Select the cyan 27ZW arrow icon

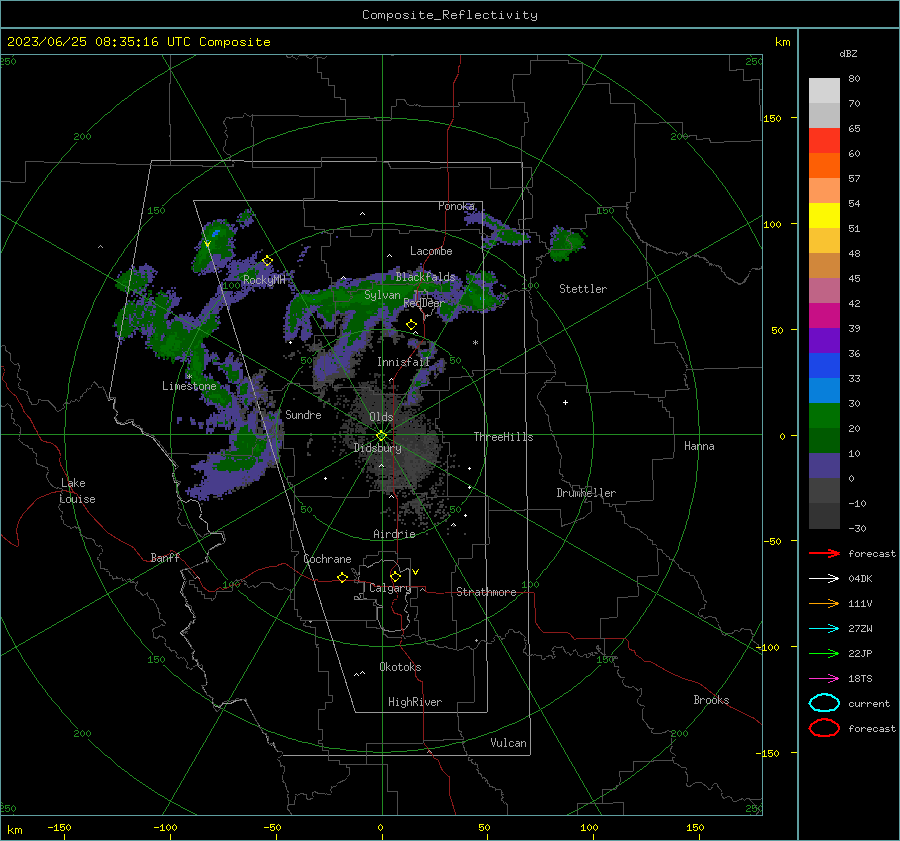[824, 629]
